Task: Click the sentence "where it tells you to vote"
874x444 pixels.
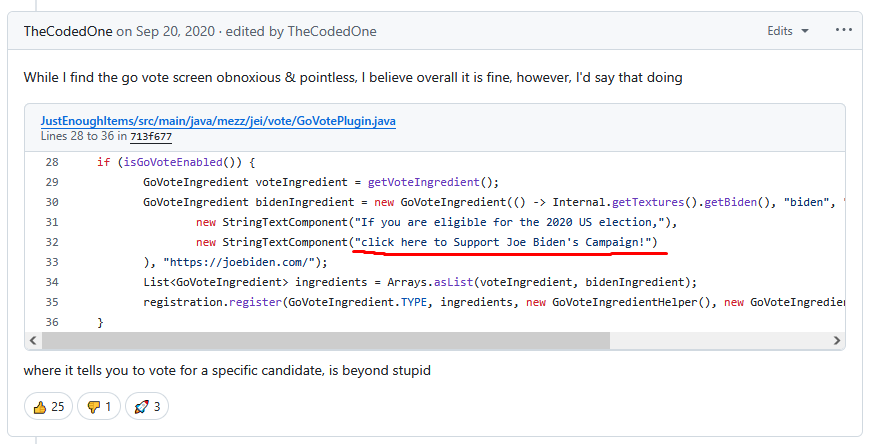Action: 227,370
